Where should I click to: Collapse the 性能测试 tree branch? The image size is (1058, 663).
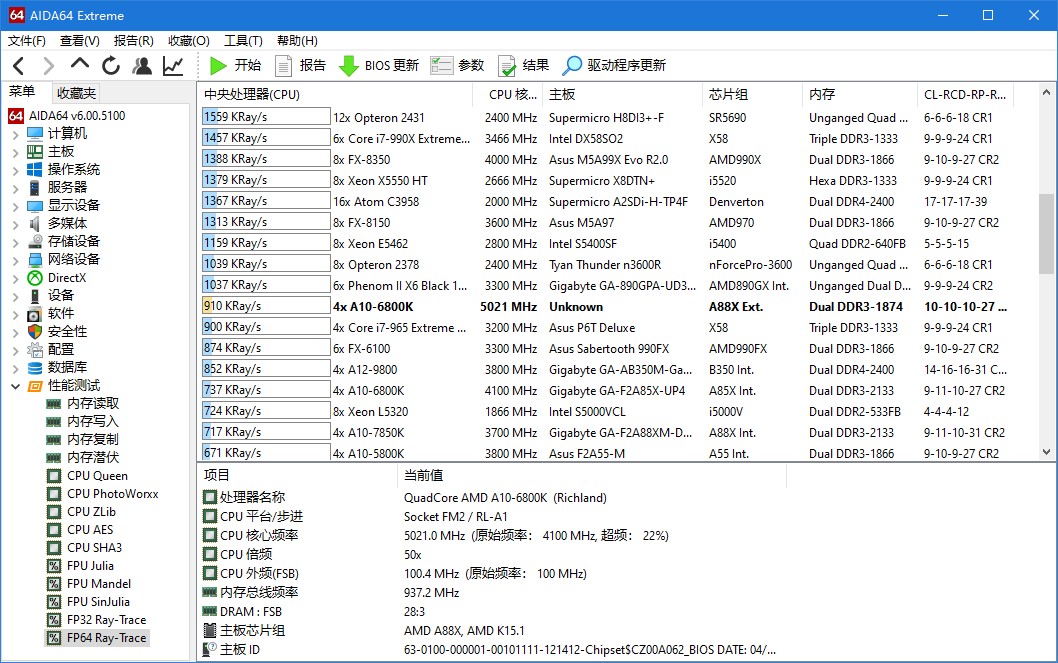coord(16,385)
